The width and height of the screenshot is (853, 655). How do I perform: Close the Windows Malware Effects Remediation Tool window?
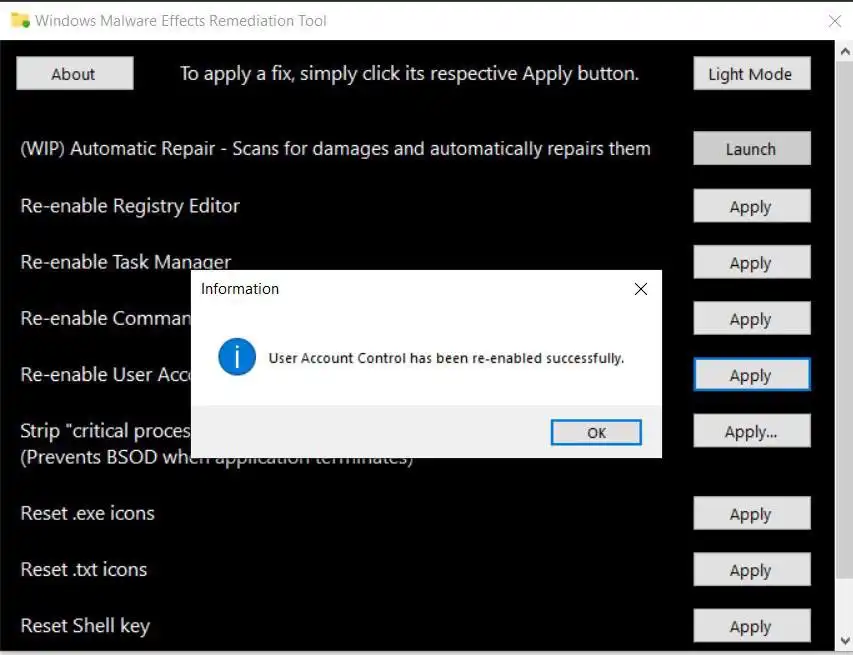pos(835,21)
